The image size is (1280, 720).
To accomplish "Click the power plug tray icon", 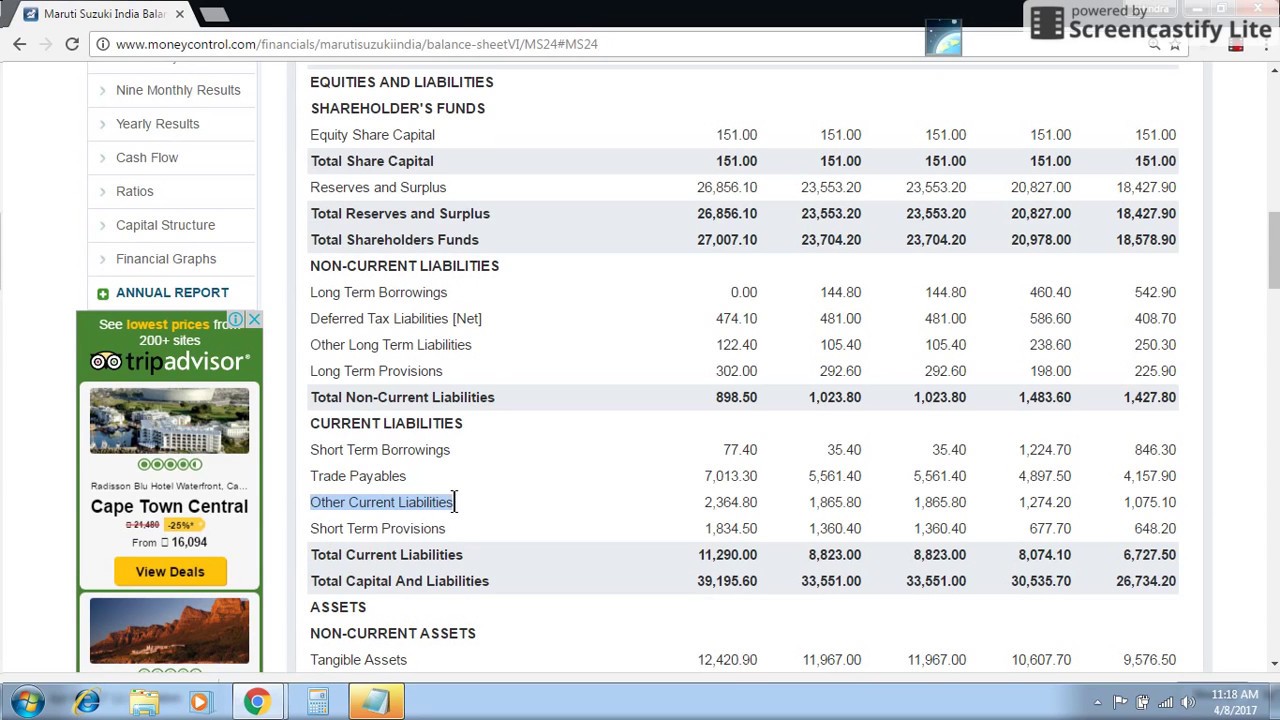I will click(x=1143, y=702).
